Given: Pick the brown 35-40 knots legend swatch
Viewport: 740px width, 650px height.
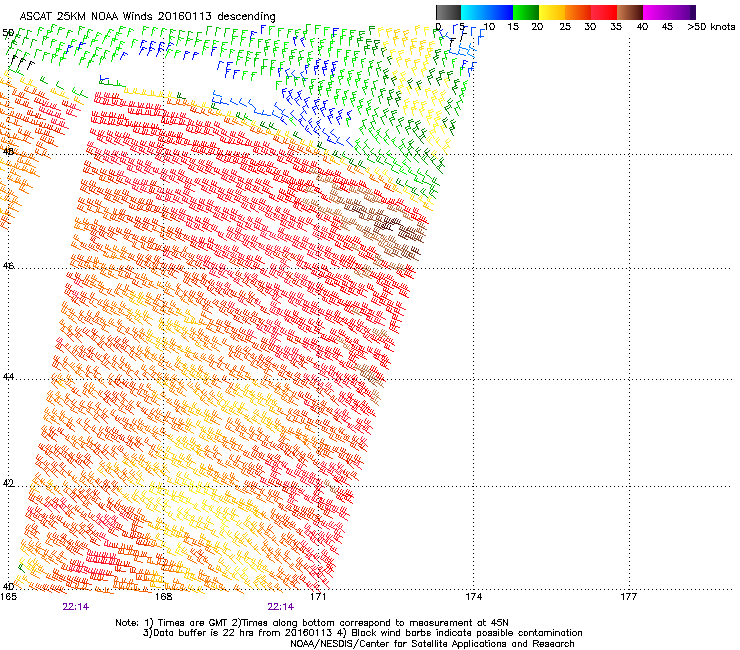Looking at the screenshot, I should click(x=630, y=12).
